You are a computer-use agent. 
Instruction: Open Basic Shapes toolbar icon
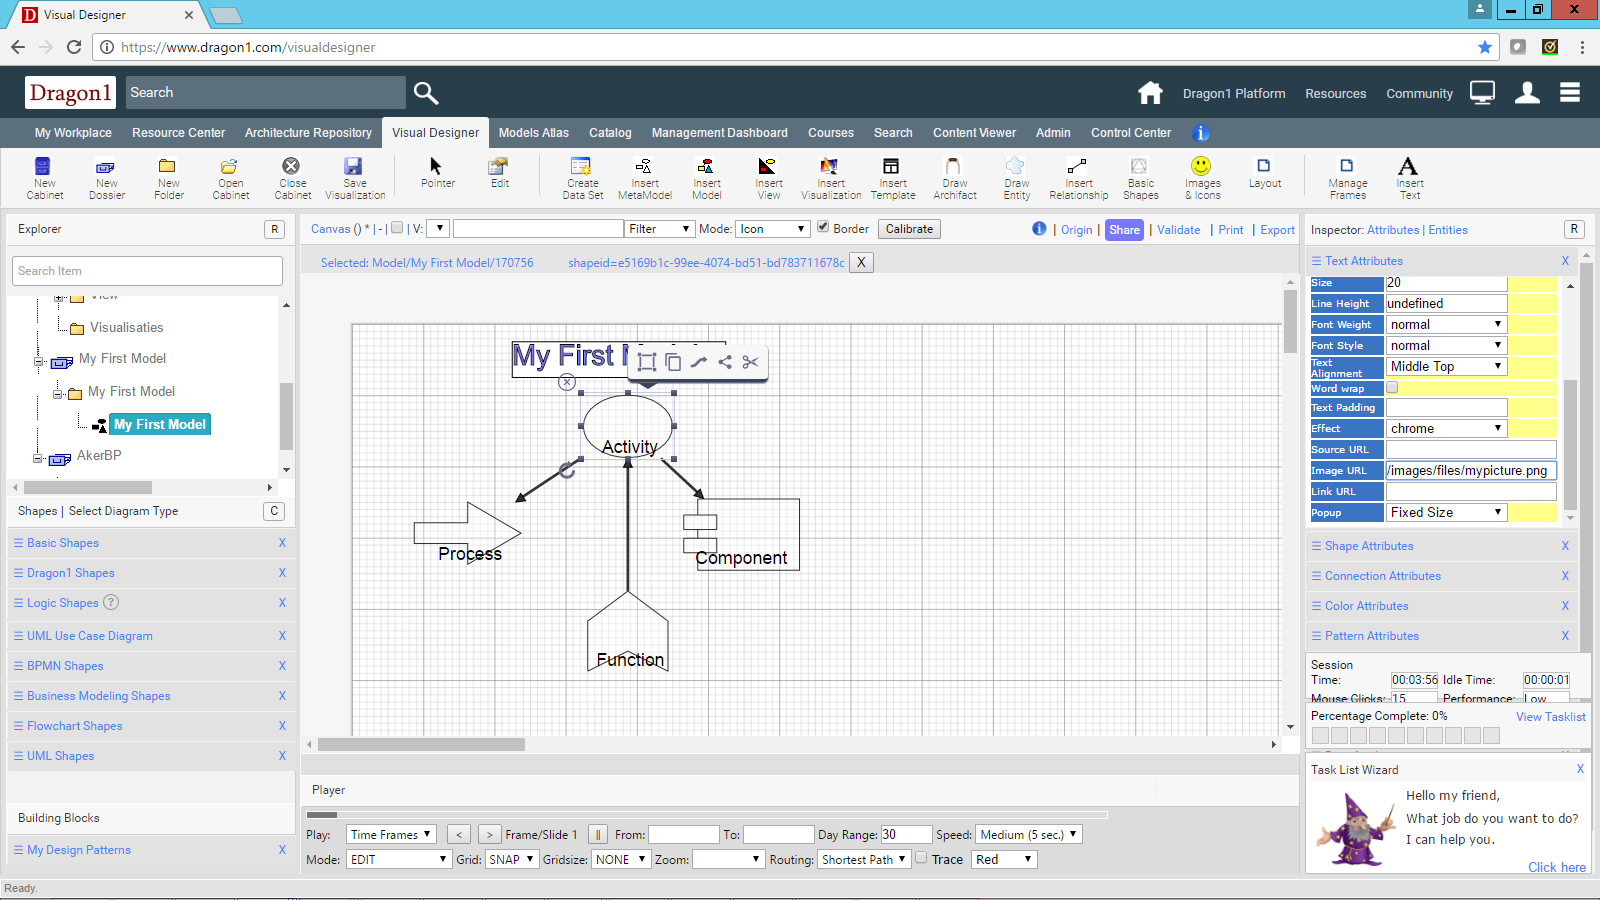[1139, 166]
